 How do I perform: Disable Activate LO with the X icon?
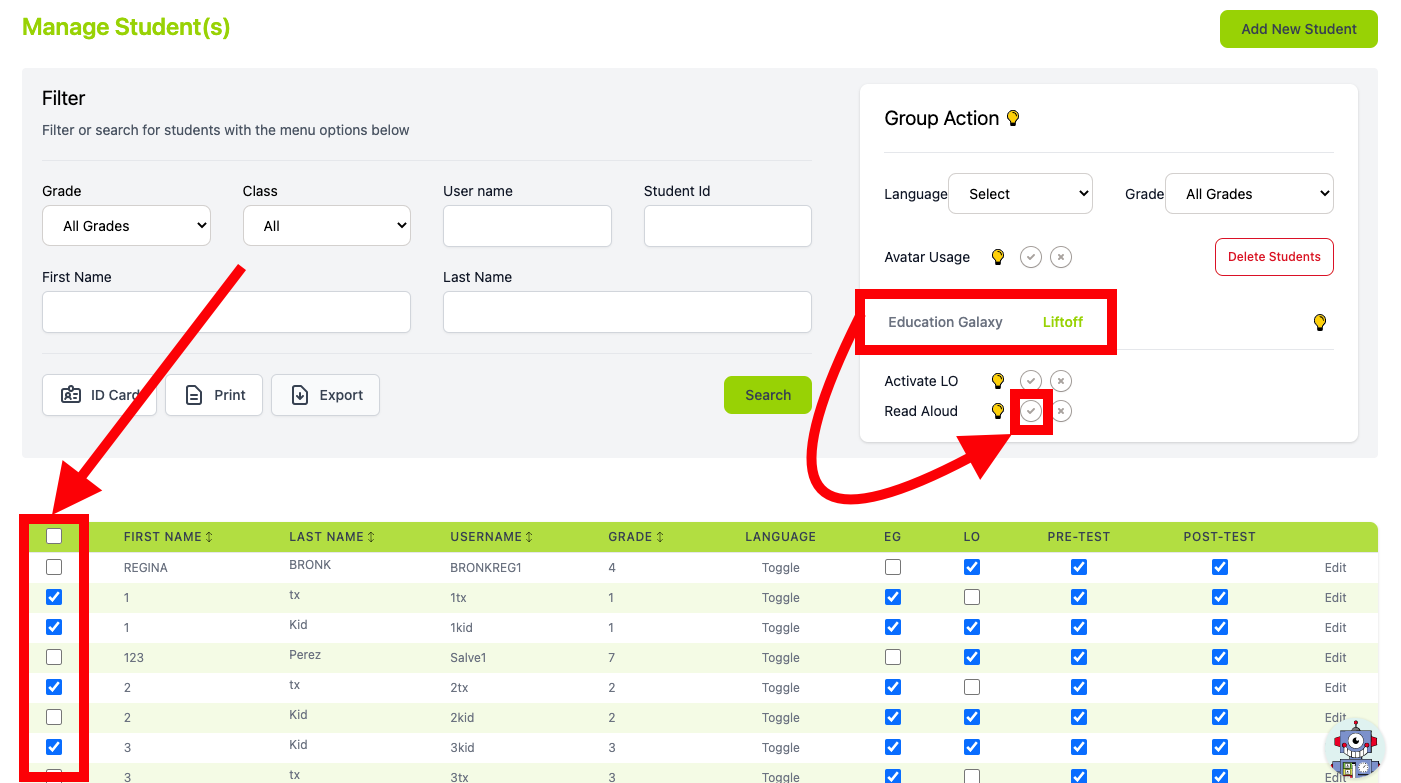(1061, 381)
